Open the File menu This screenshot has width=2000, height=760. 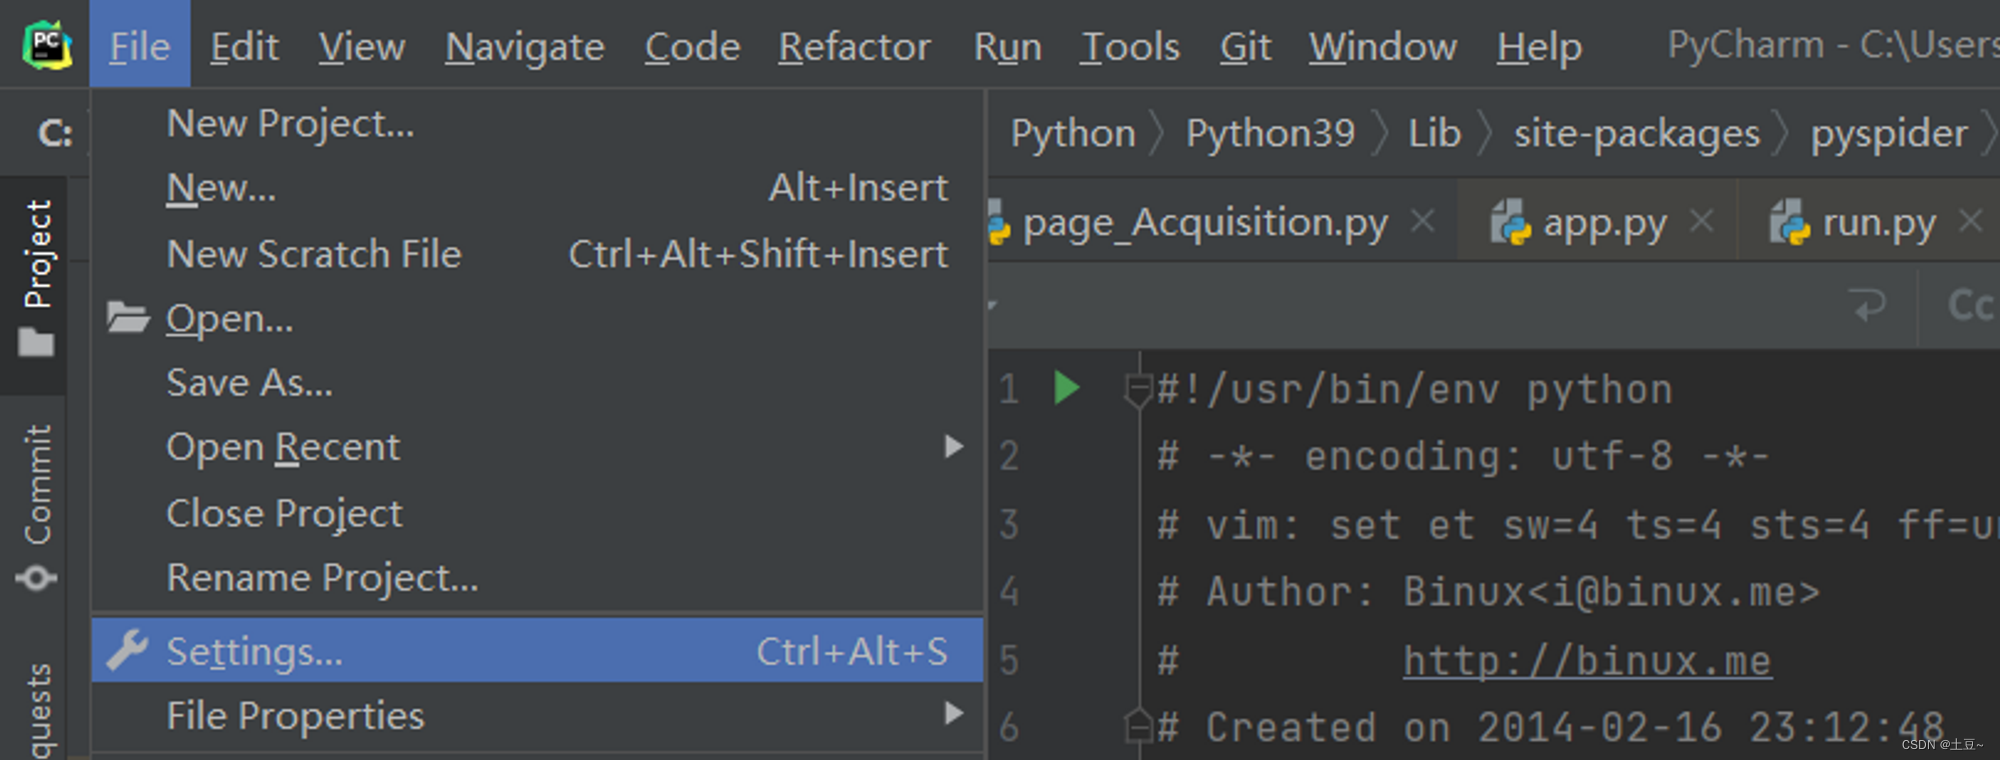coord(140,46)
